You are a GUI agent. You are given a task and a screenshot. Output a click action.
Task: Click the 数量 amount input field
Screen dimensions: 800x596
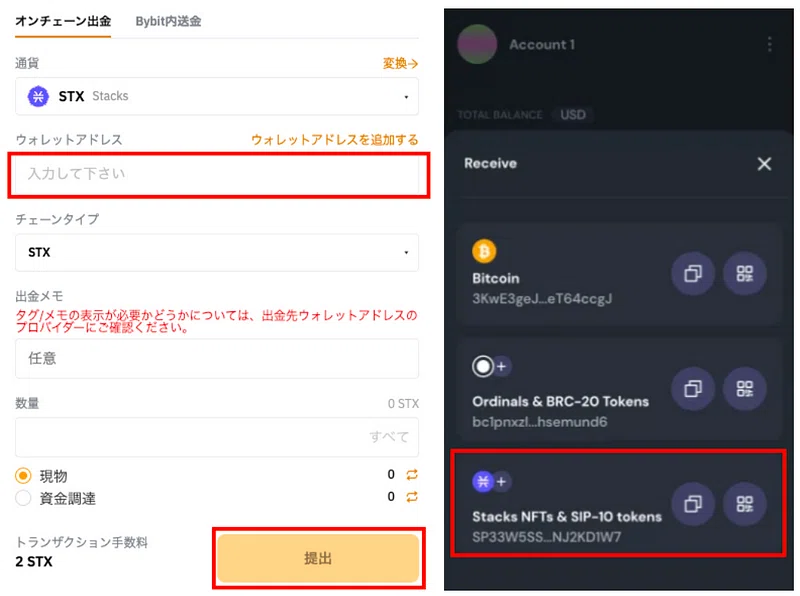pyautogui.click(x=217, y=437)
